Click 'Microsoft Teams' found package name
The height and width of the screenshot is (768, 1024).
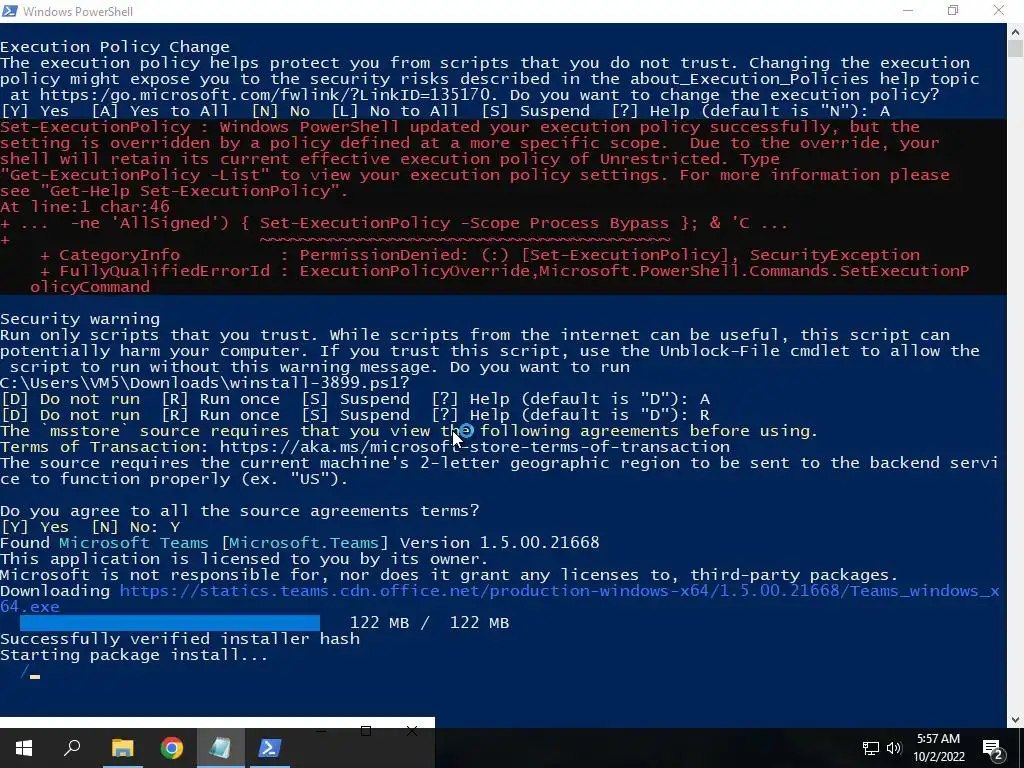tap(134, 543)
